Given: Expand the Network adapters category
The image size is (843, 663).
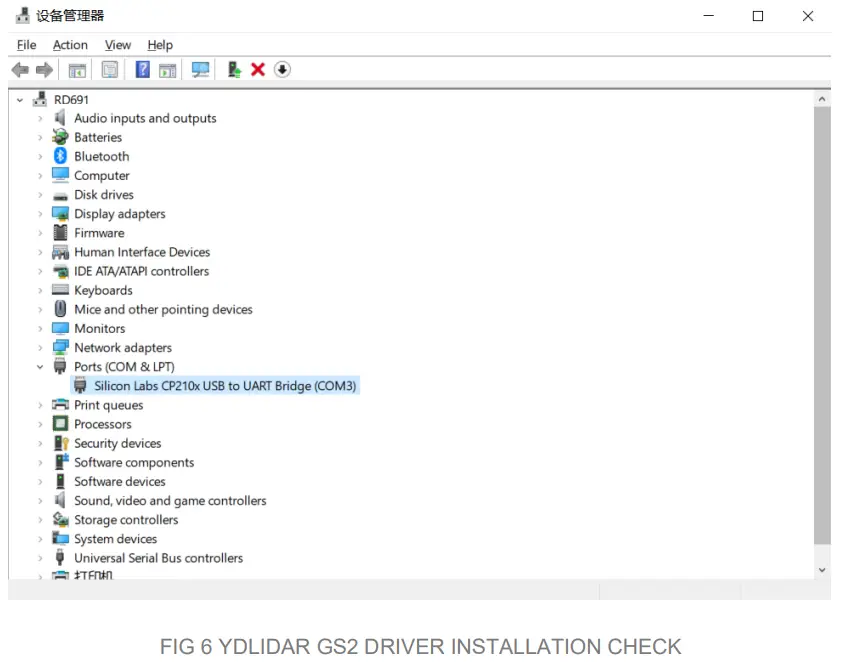Looking at the screenshot, I should [40, 347].
